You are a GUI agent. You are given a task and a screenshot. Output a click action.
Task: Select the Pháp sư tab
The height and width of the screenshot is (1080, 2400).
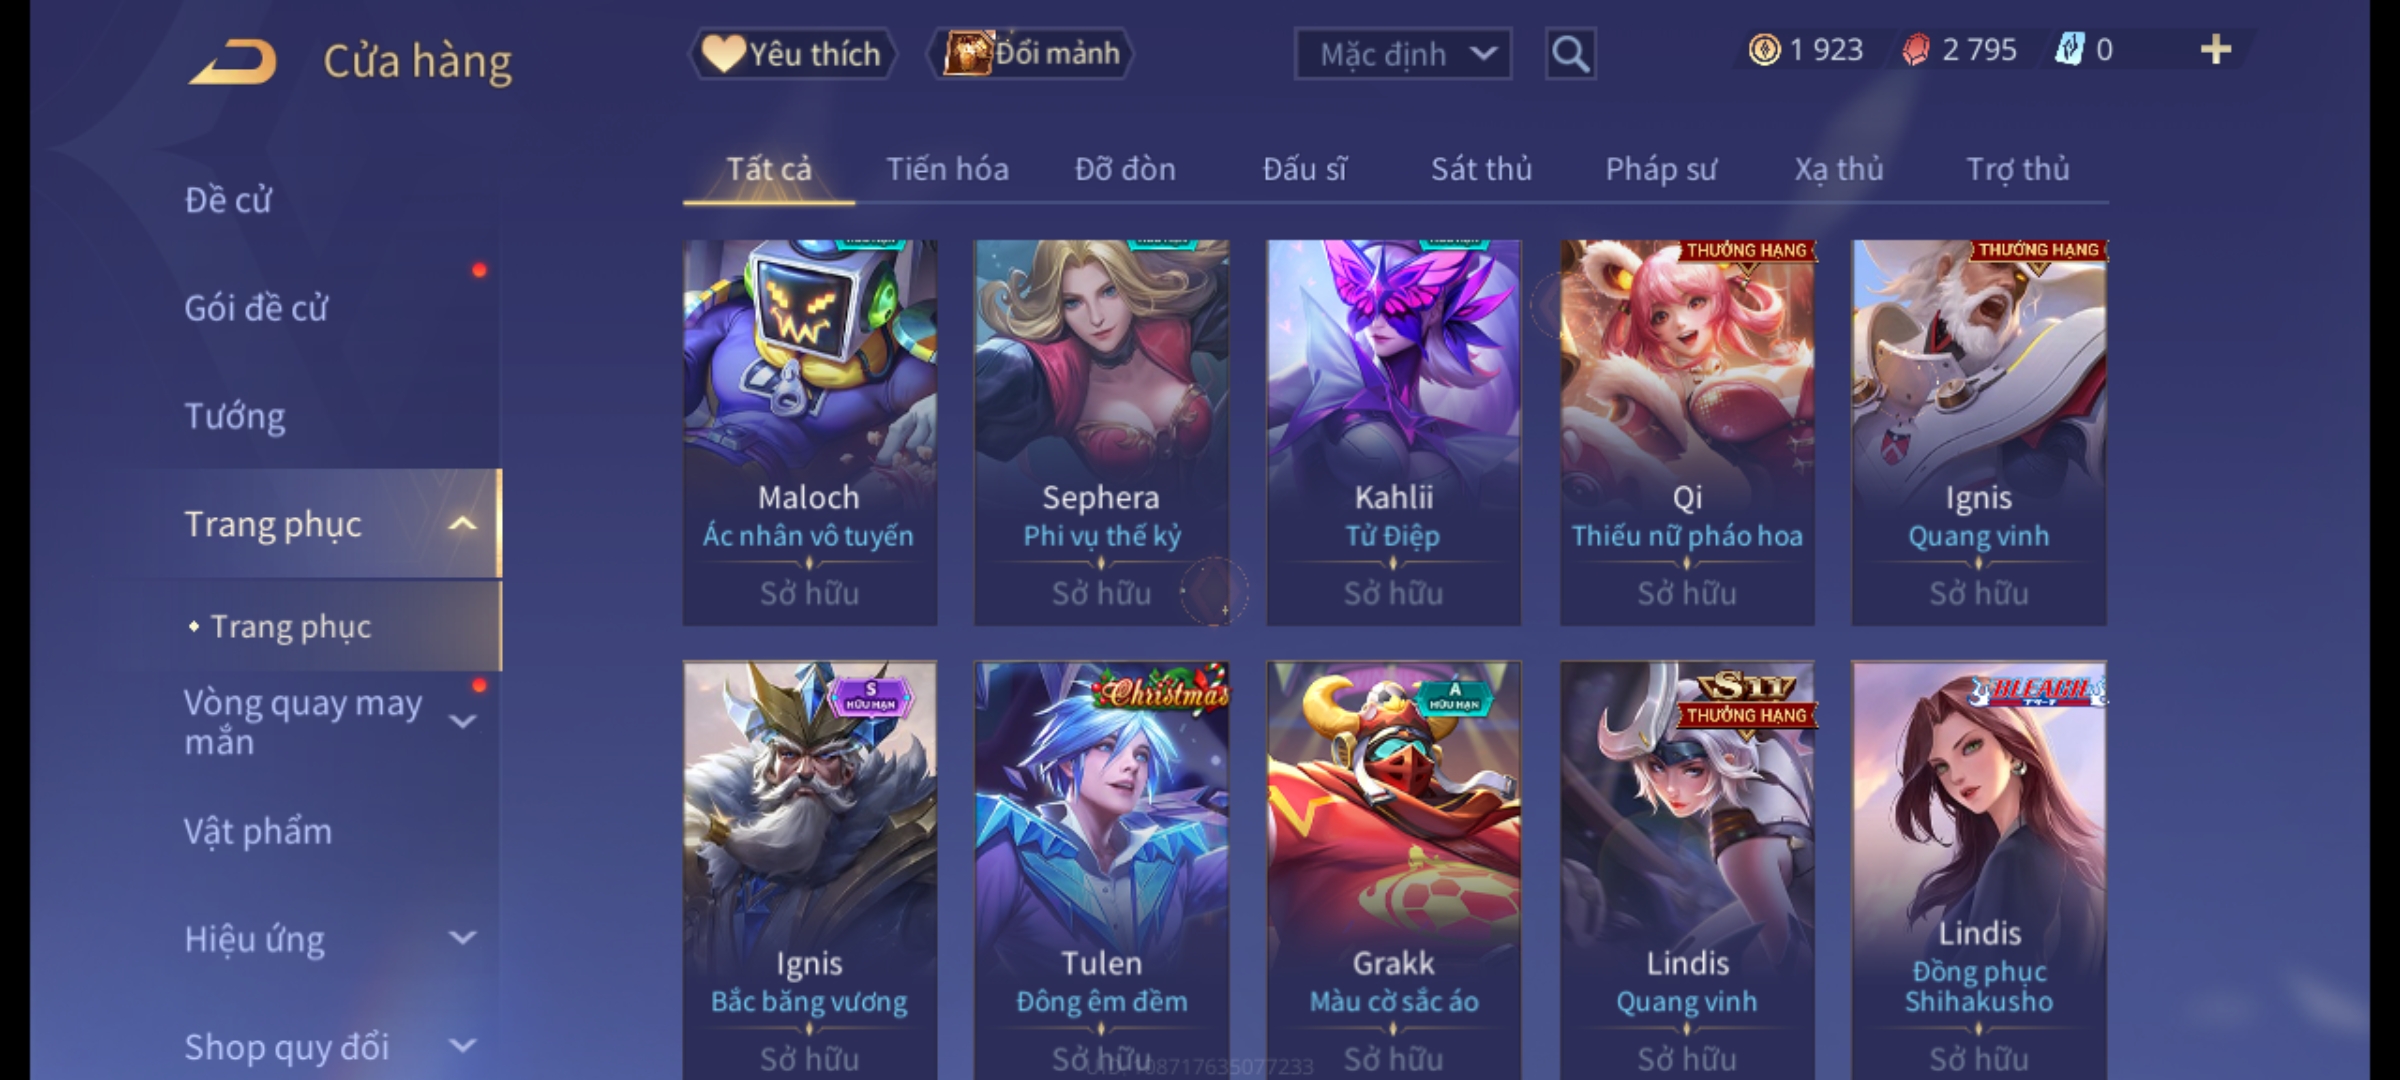tap(1661, 169)
